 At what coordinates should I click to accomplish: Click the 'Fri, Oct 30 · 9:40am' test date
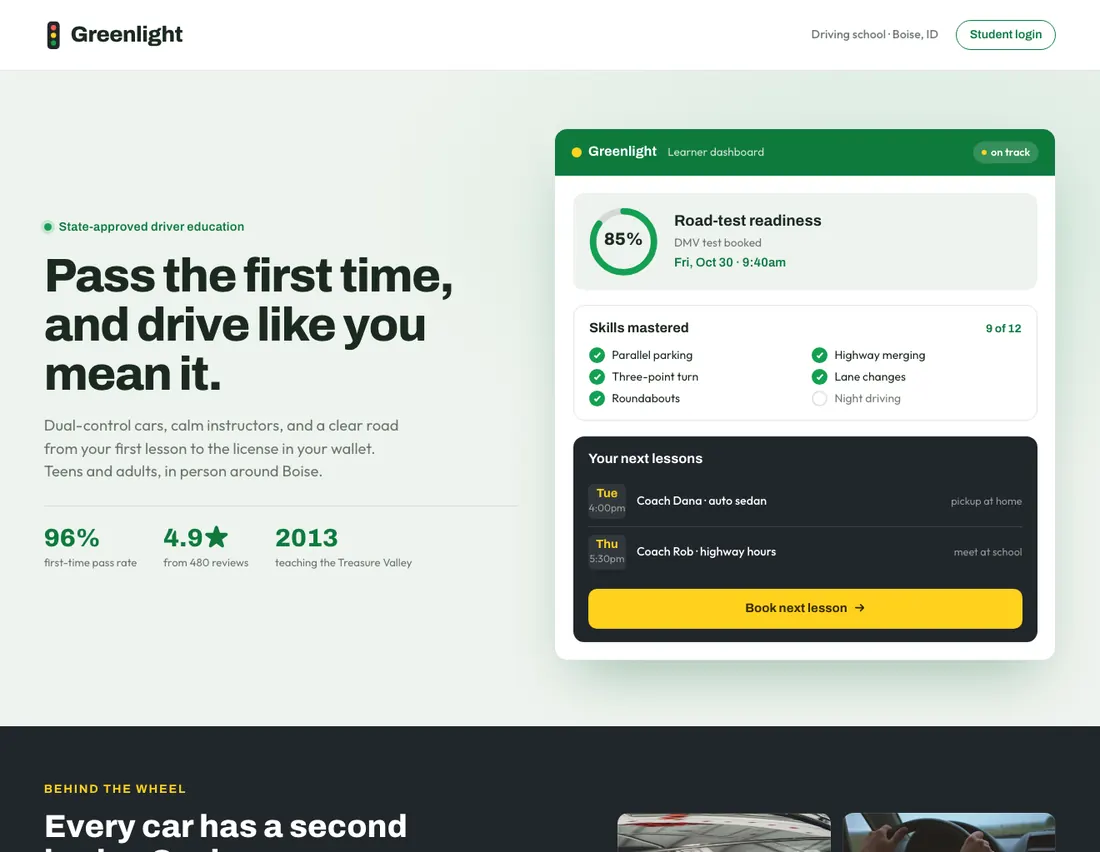pyautogui.click(x=730, y=262)
